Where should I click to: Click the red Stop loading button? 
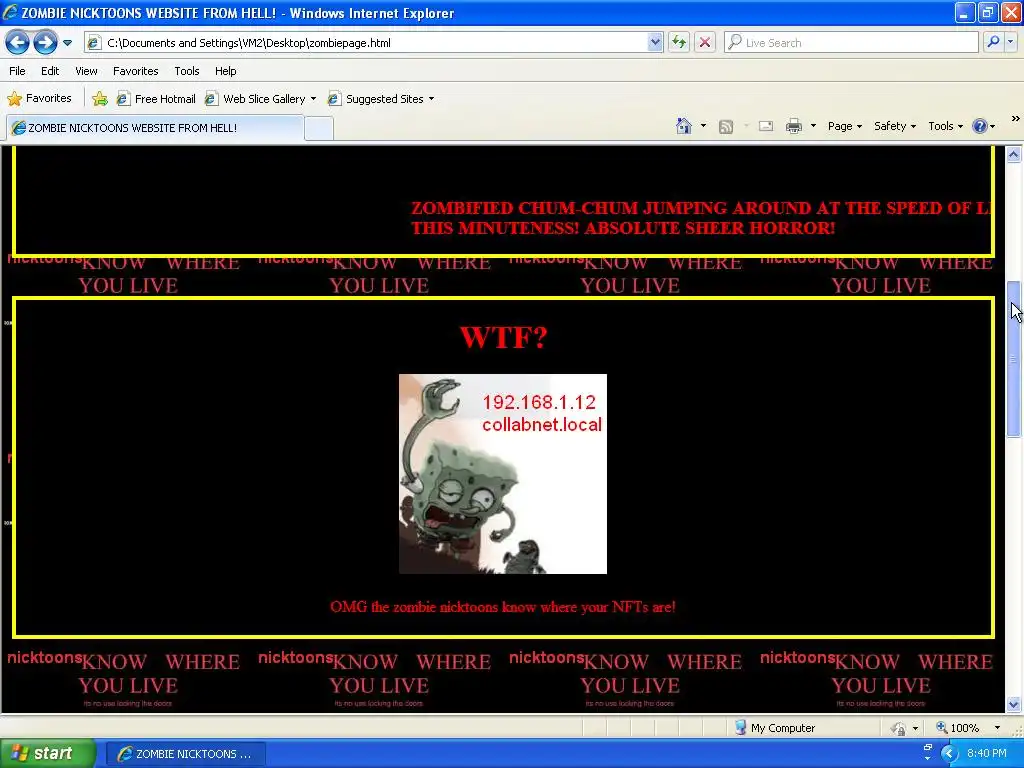(x=705, y=43)
